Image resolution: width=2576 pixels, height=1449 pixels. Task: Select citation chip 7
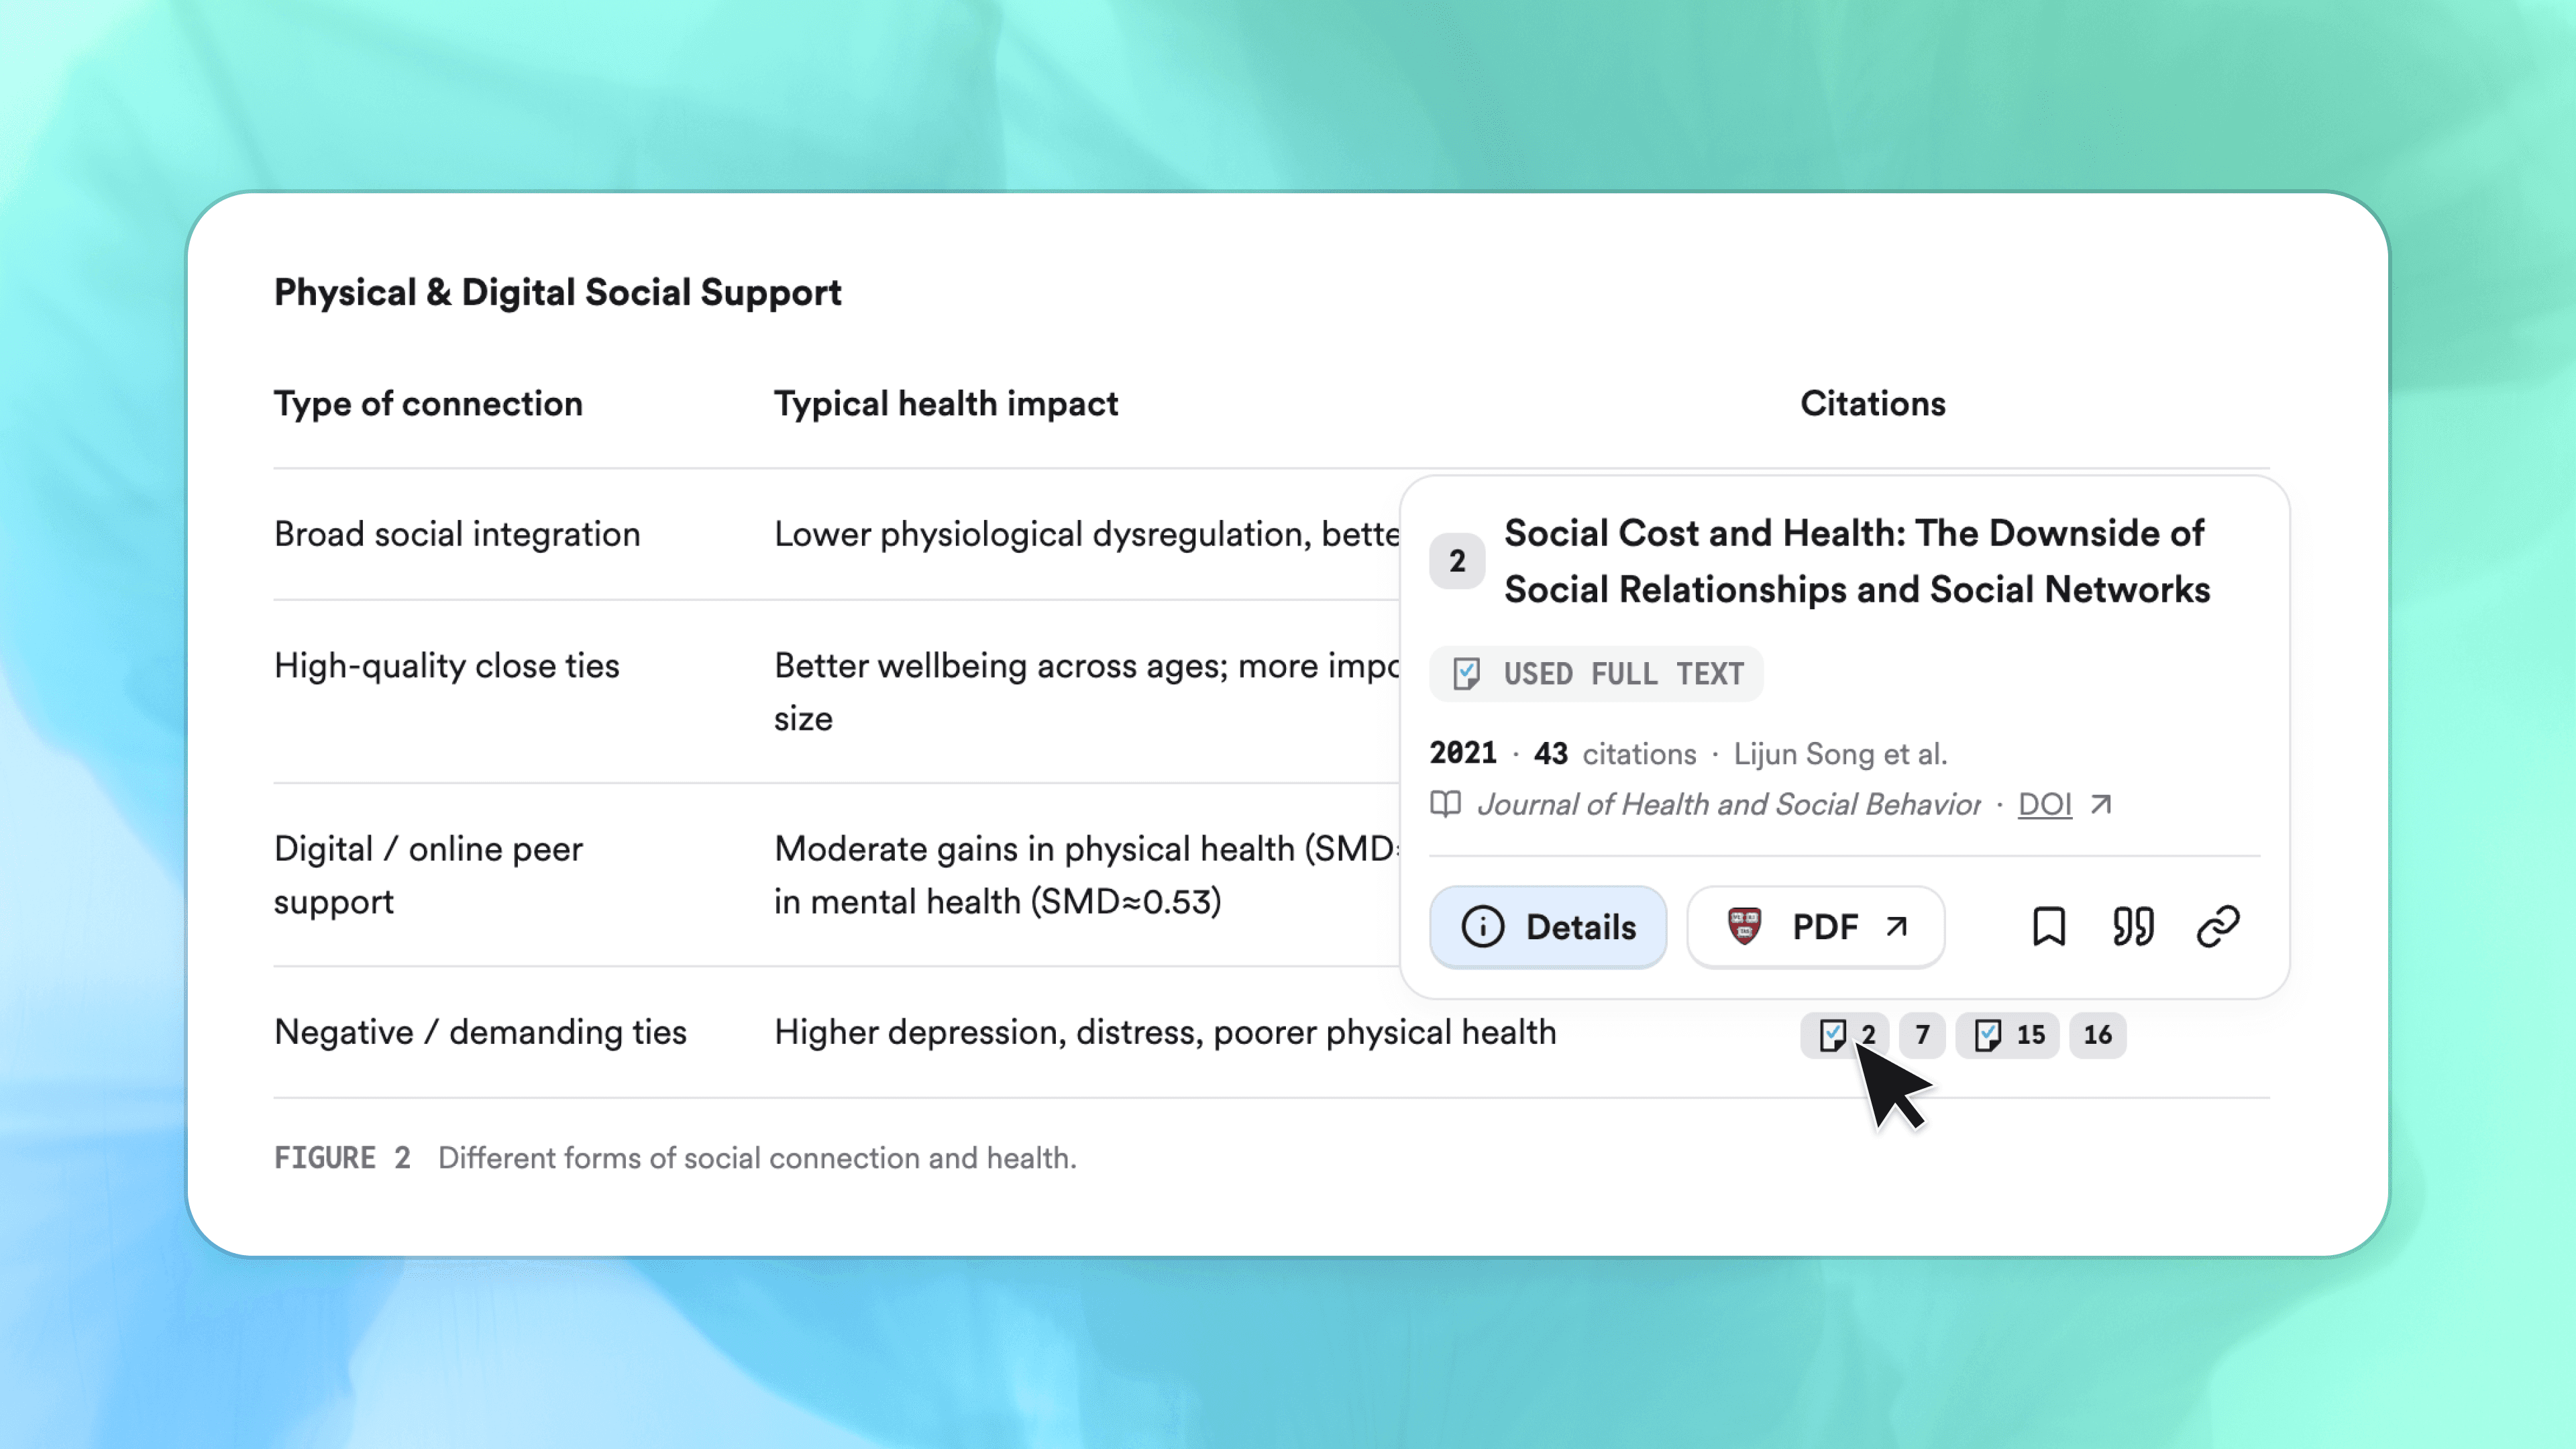pos(1921,1034)
